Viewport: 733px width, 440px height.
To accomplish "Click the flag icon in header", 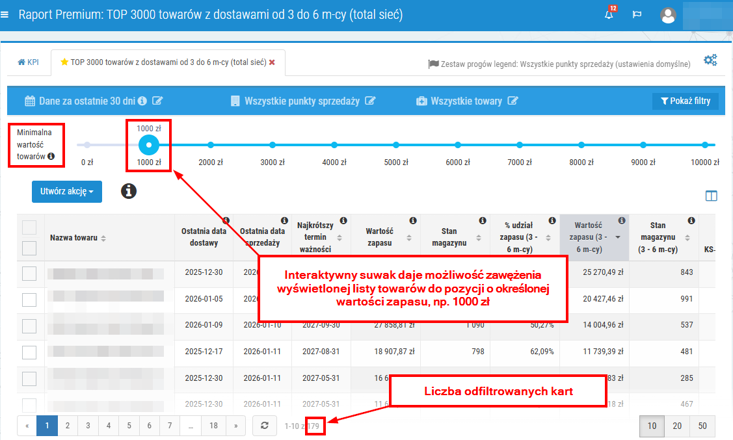I will [x=637, y=15].
